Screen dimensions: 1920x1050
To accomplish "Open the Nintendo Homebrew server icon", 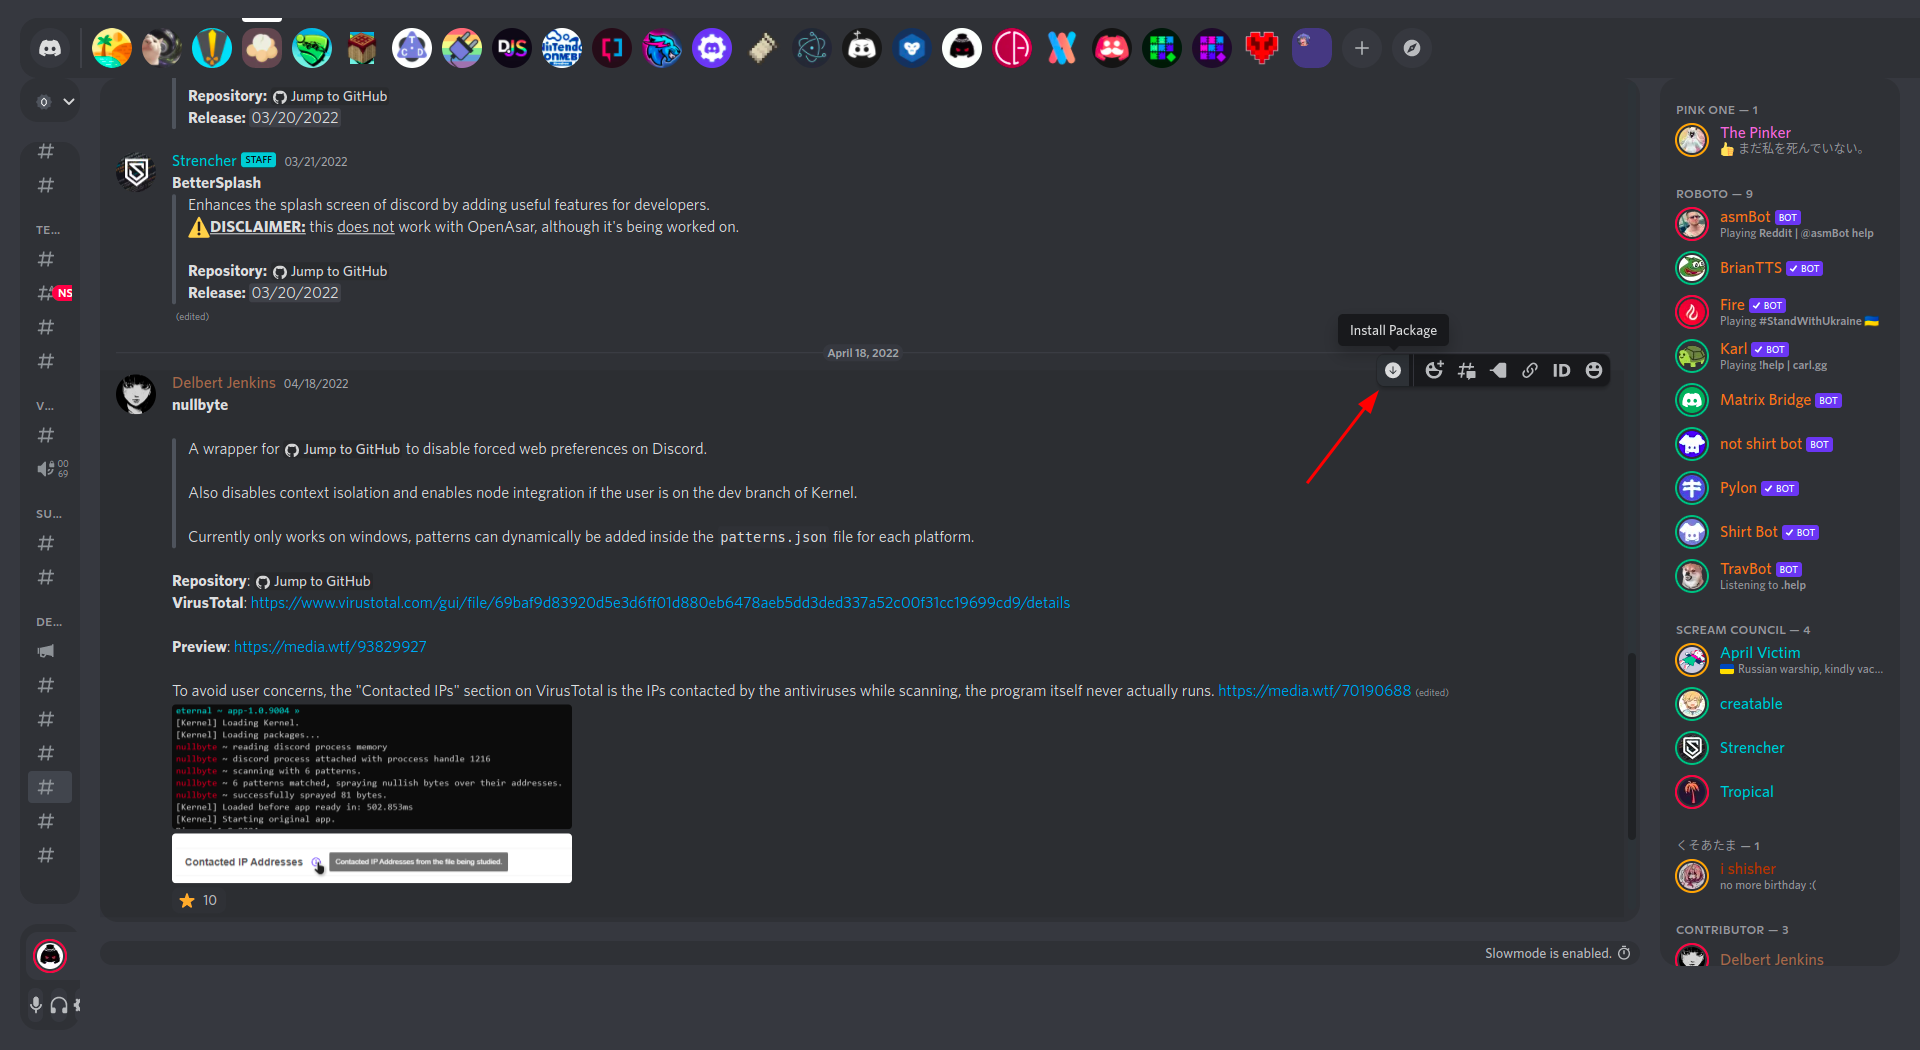I will (x=562, y=48).
